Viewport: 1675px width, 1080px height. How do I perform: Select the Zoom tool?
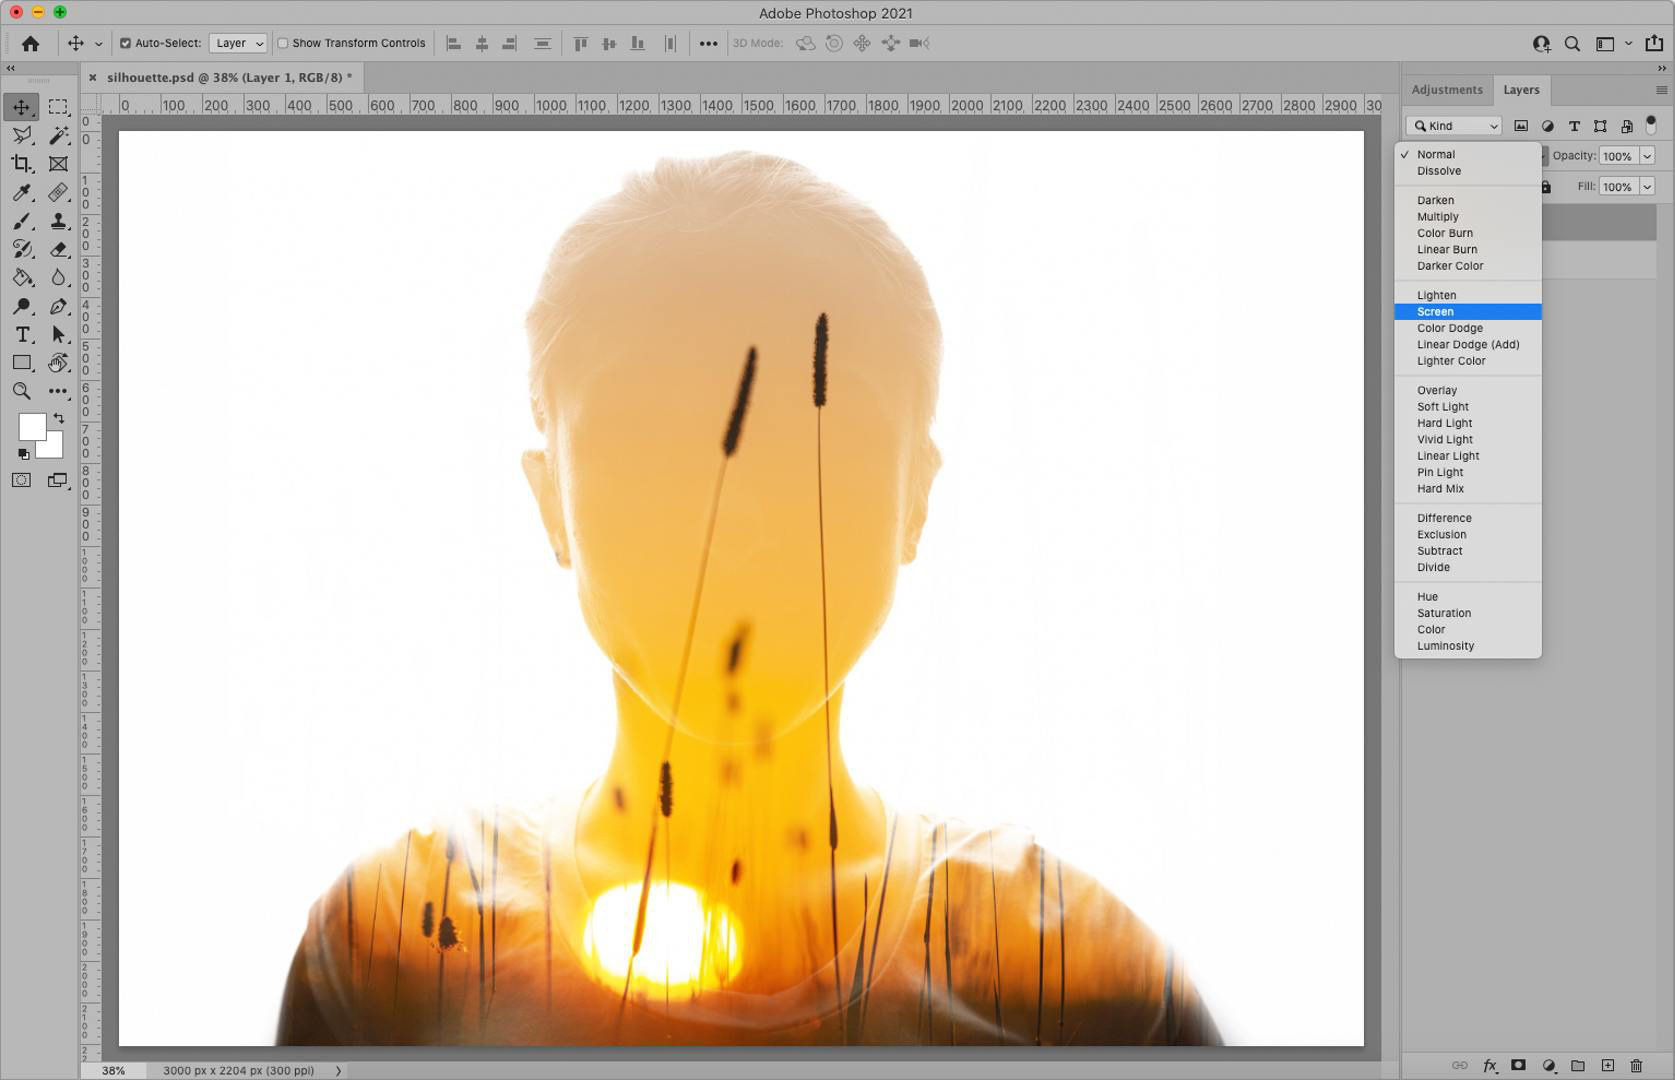click(22, 391)
